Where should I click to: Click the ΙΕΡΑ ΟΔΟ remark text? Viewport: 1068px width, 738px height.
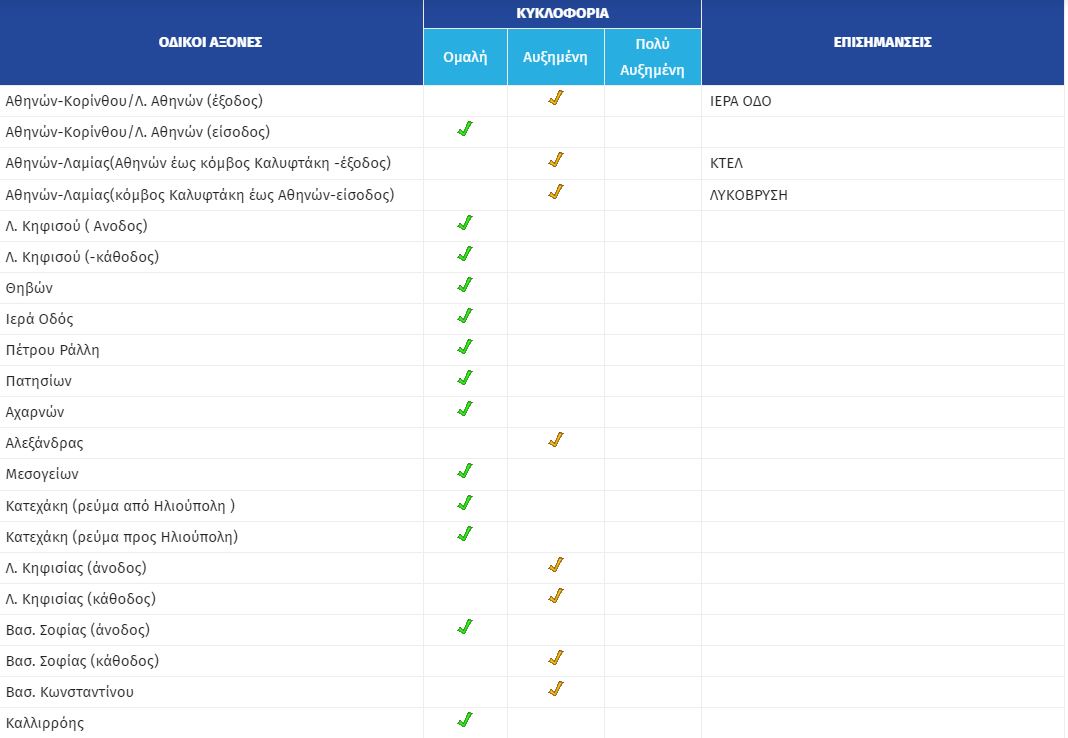pyautogui.click(x=740, y=101)
